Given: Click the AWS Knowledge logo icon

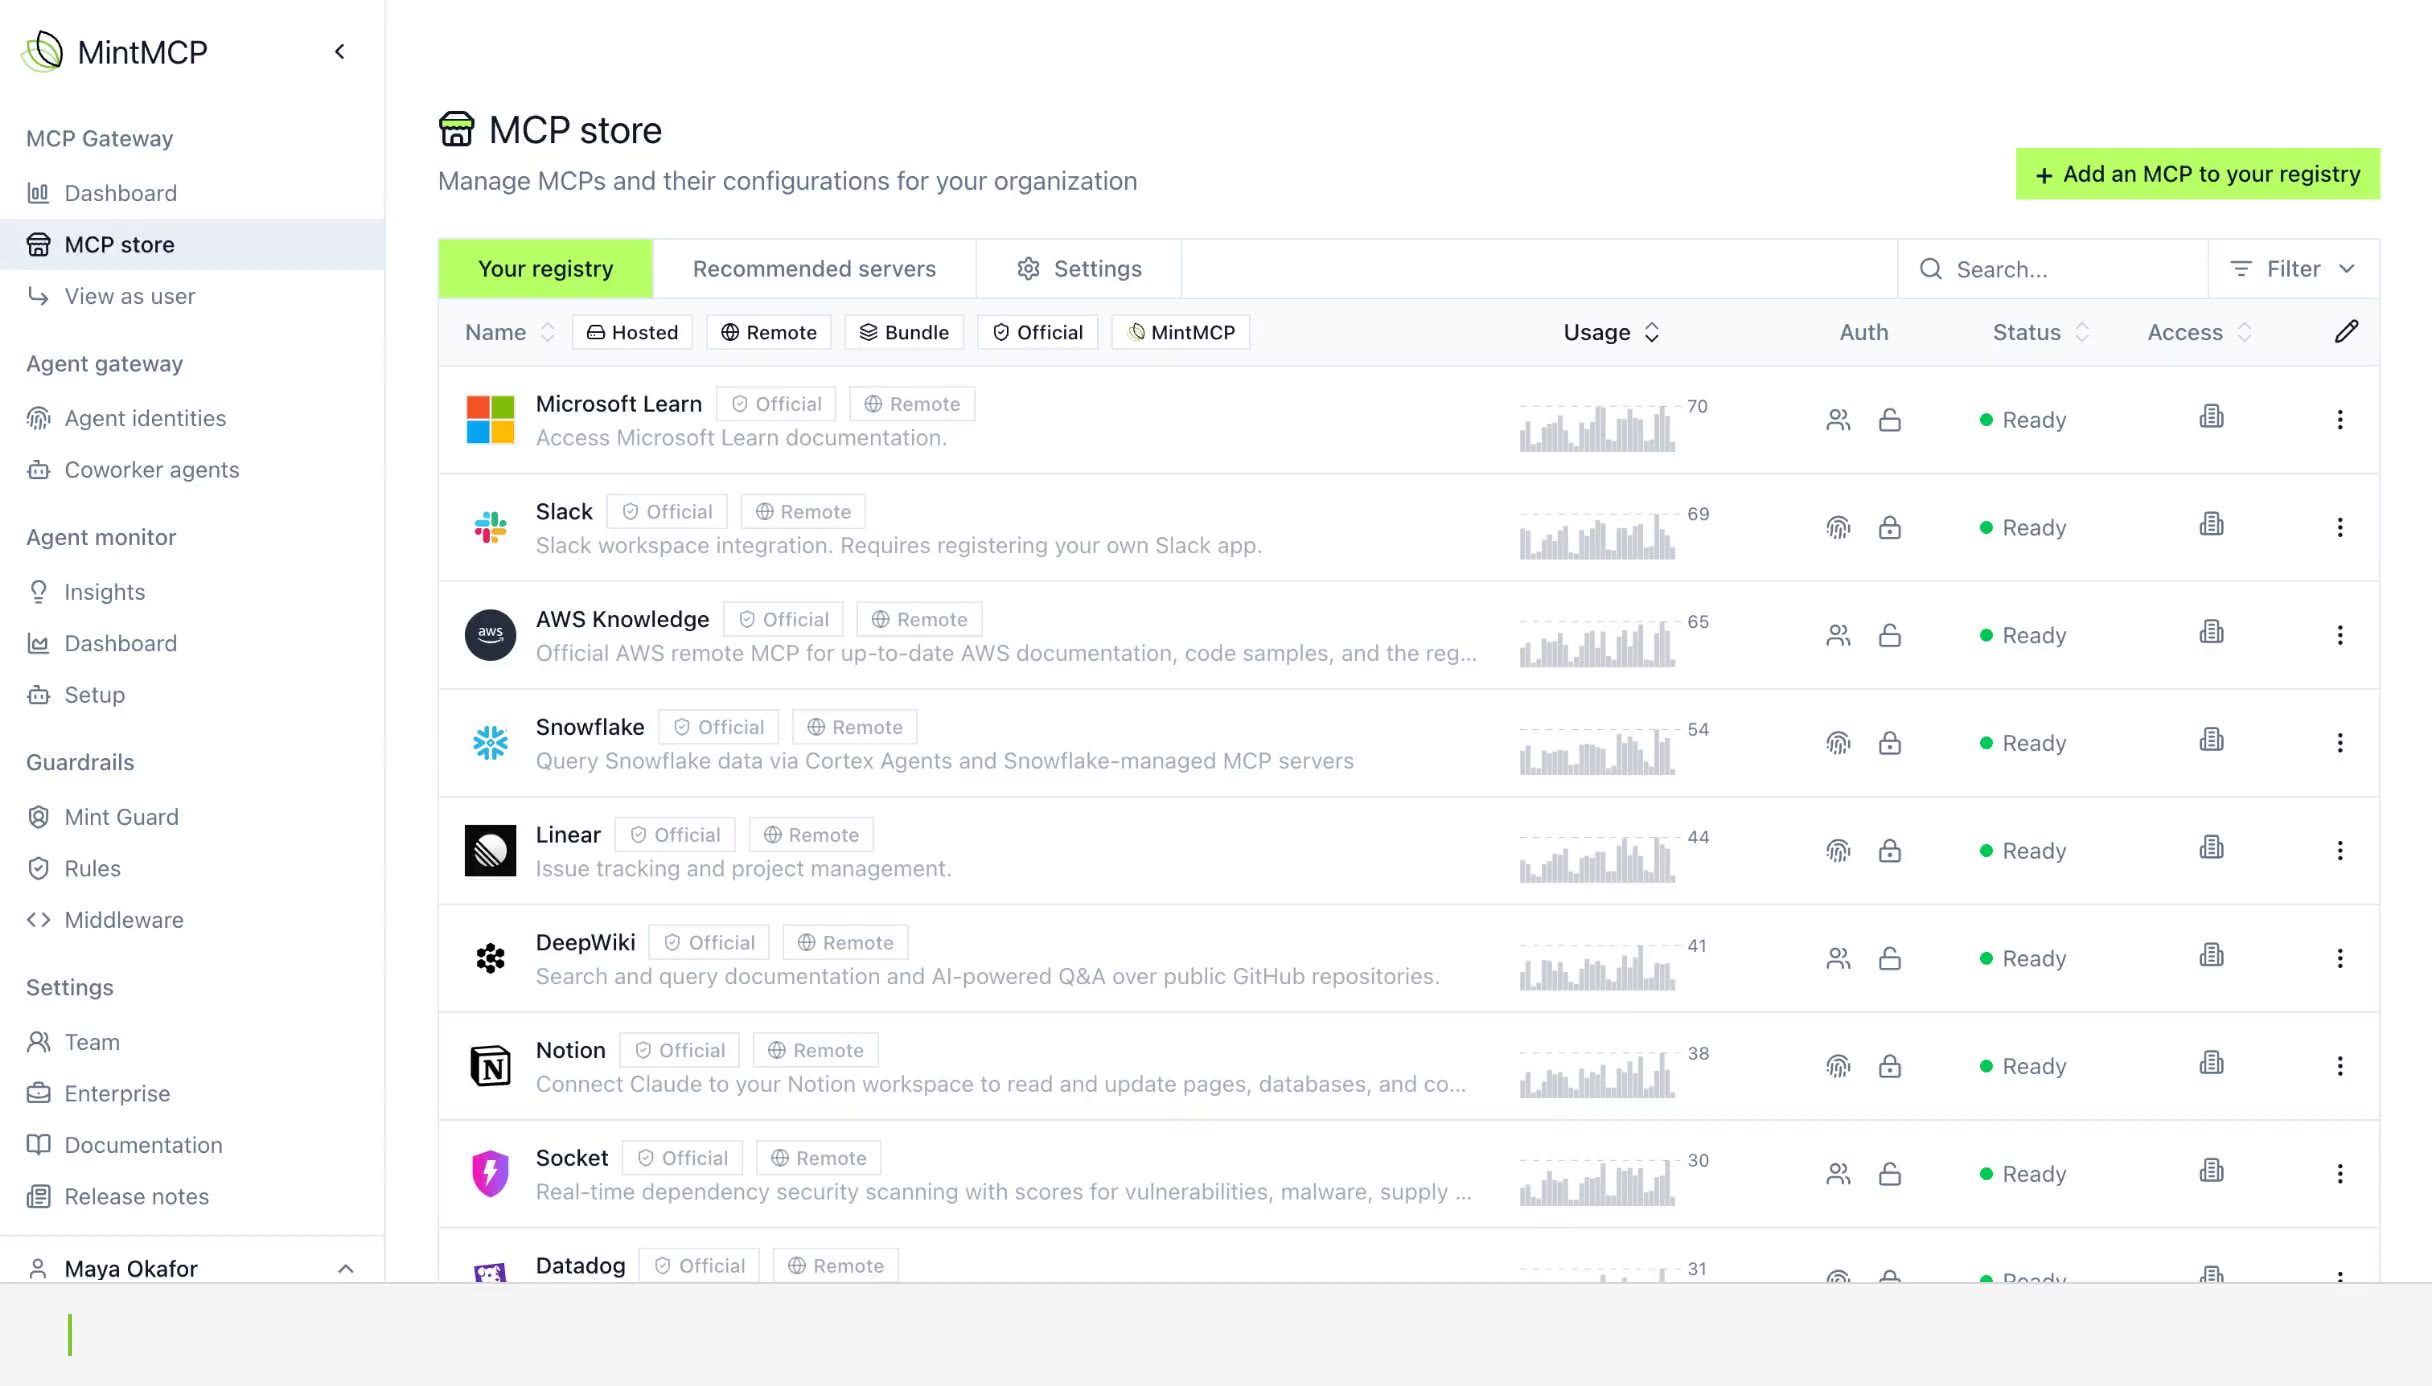Looking at the screenshot, I should coord(490,635).
